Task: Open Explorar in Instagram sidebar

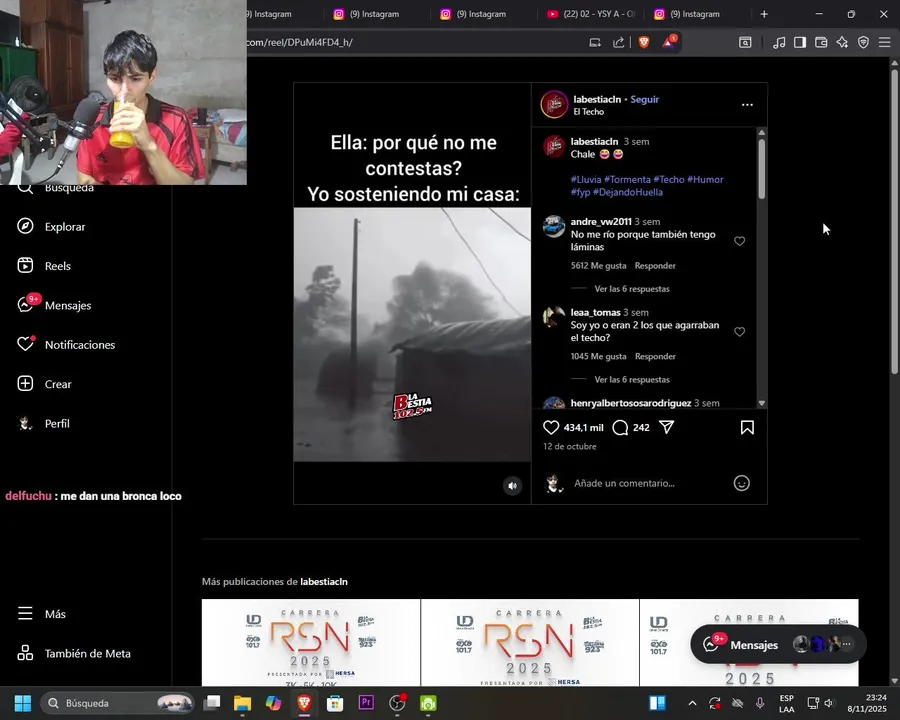Action: click(51, 227)
